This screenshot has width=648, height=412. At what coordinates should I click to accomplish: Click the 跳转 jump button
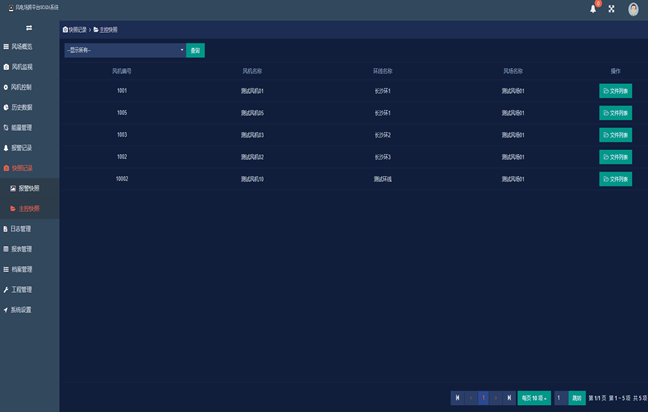pos(577,398)
